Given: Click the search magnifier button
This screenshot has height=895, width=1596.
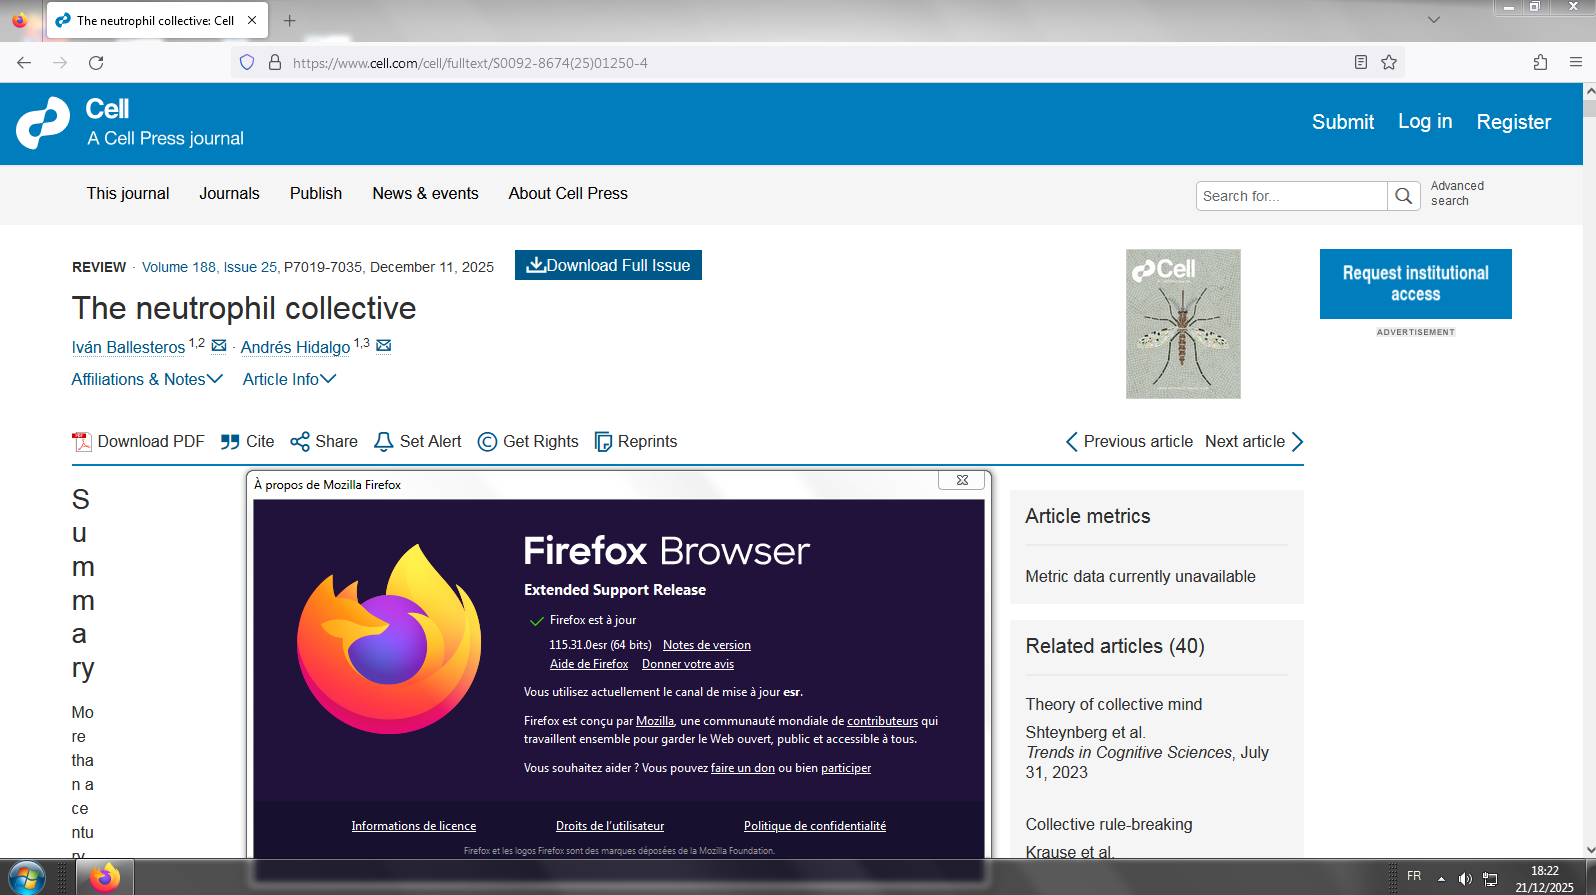Looking at the screenshot, I should click(1404, 196).
